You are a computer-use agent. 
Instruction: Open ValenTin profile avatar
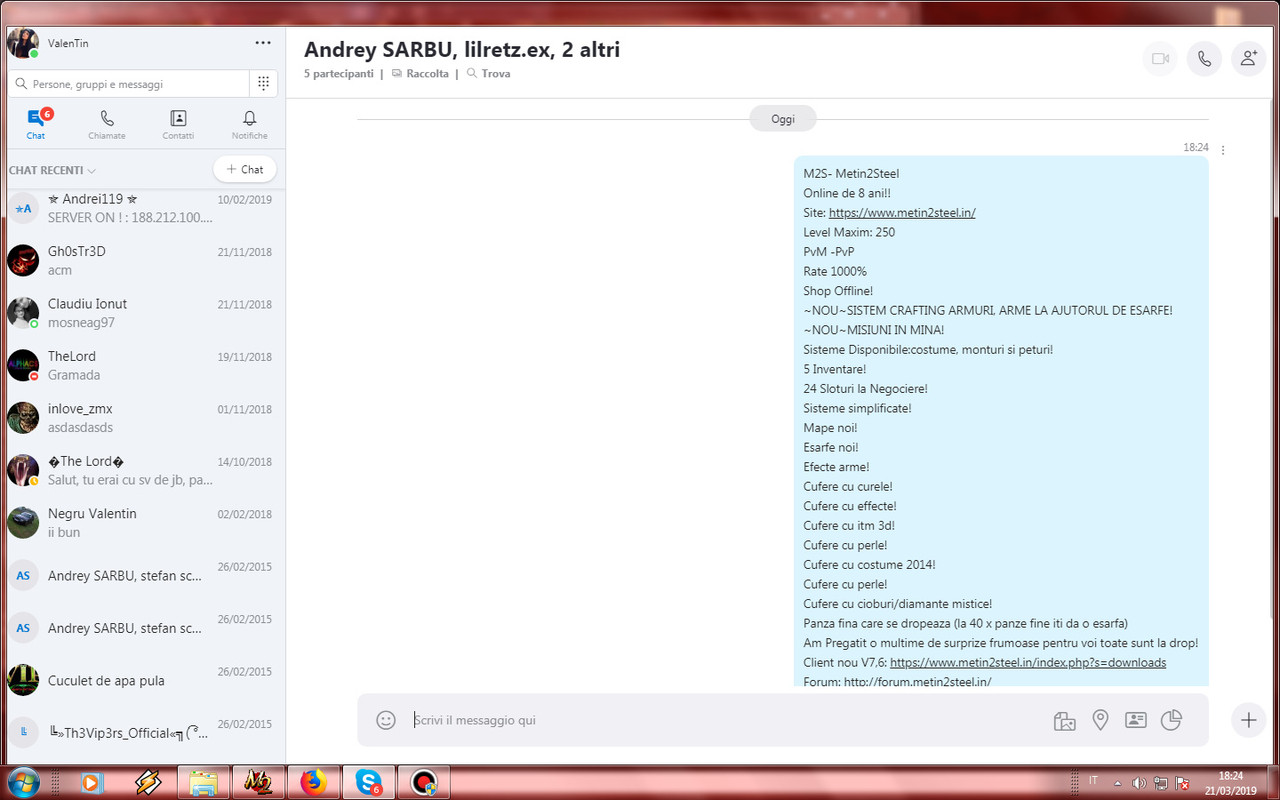22,43
